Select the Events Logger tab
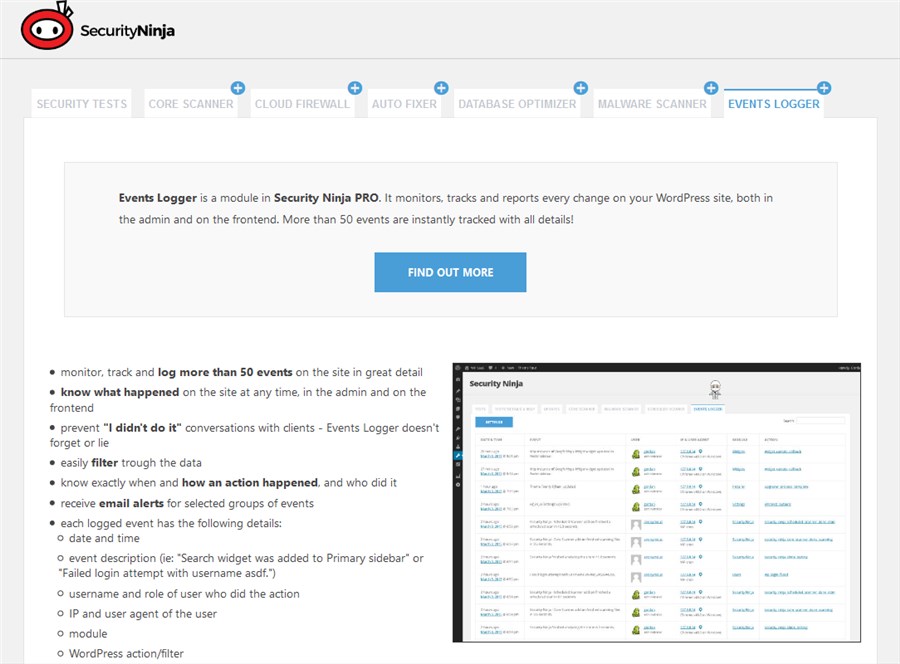The width and height of the screenshot is (900, 664). tap(774, 104)
